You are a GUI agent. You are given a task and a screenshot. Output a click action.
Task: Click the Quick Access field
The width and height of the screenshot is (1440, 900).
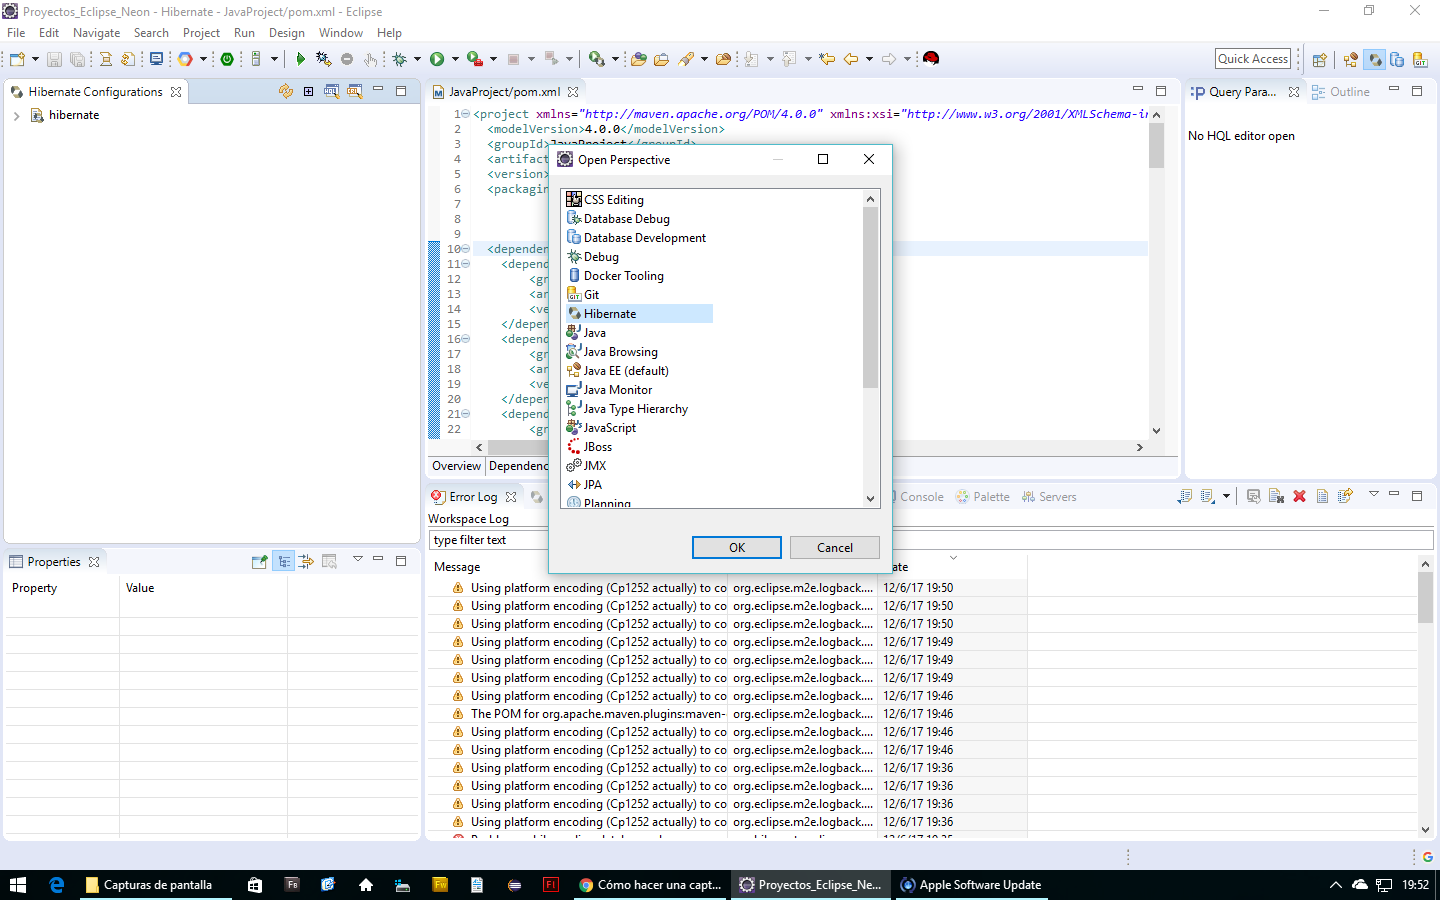click(1253, 59)
